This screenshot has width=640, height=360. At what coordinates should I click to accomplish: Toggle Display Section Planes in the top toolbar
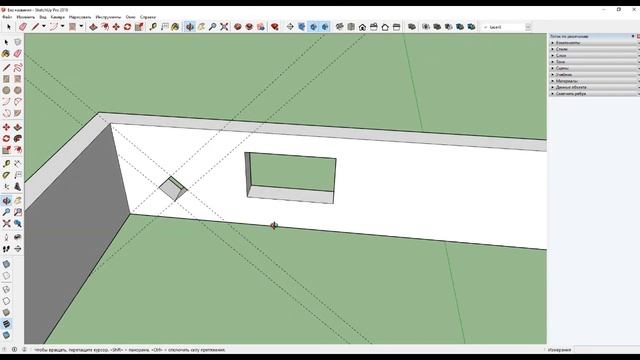[x=302, y=27]
